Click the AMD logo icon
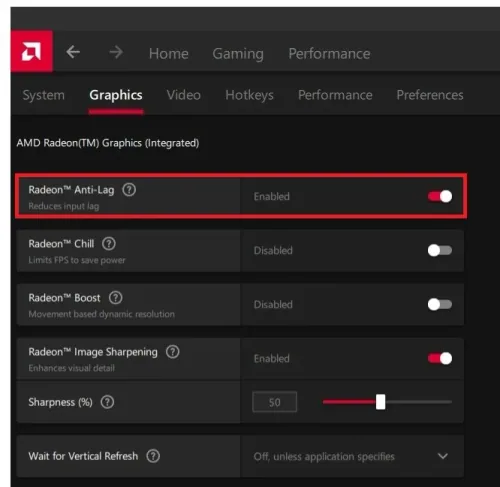This screenshot has height=487, width=500. [x=31, y=51]
